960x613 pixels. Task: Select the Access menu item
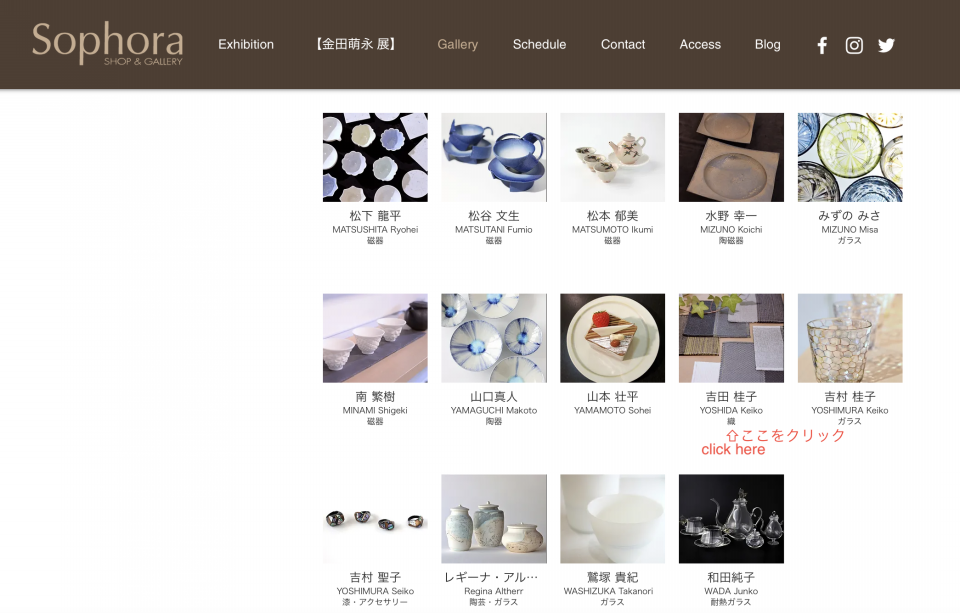point(700,45)
